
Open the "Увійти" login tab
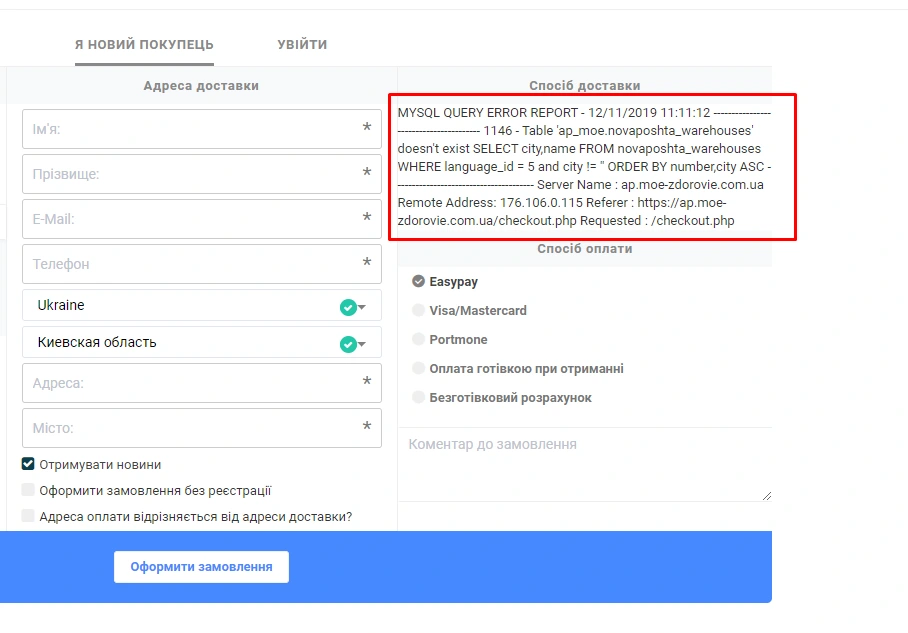point(302,45)
